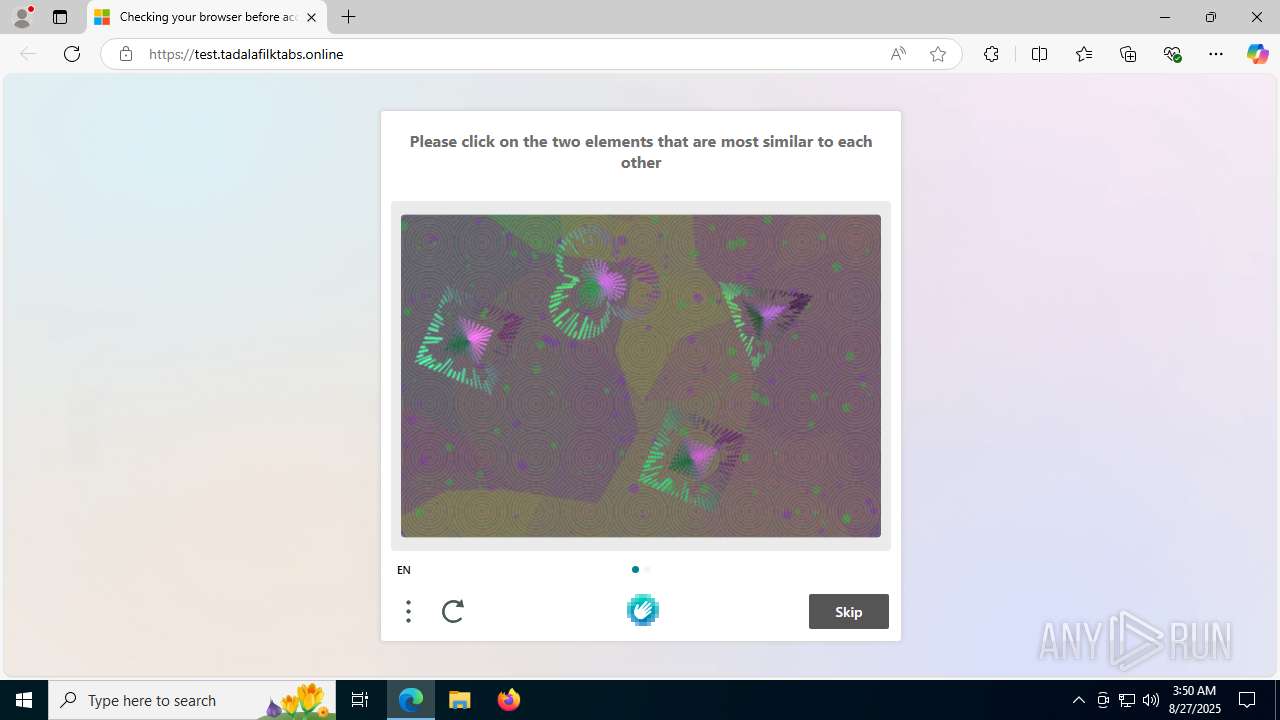Open the Extensions puzzle icon
1280x720 pixels.
click(x=991, y=54)
